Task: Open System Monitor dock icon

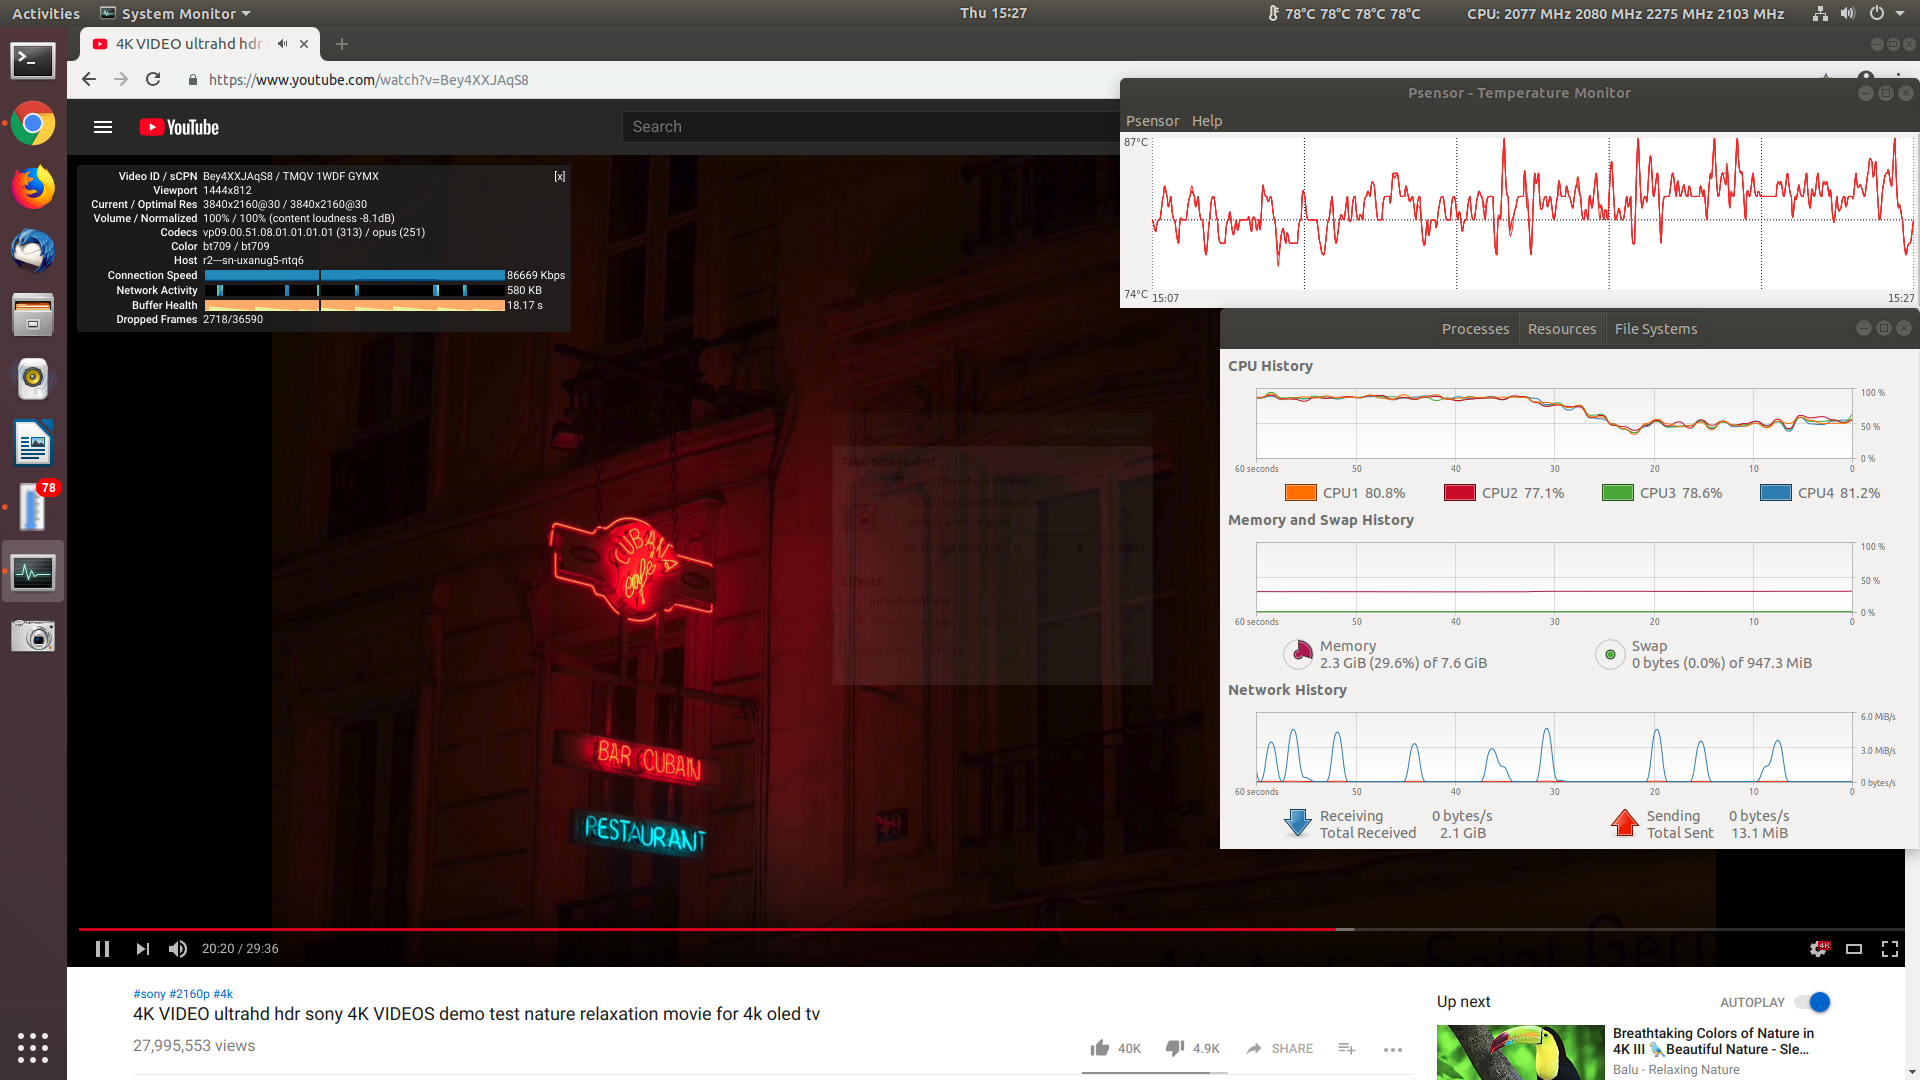Action: [x=33, y=572]
